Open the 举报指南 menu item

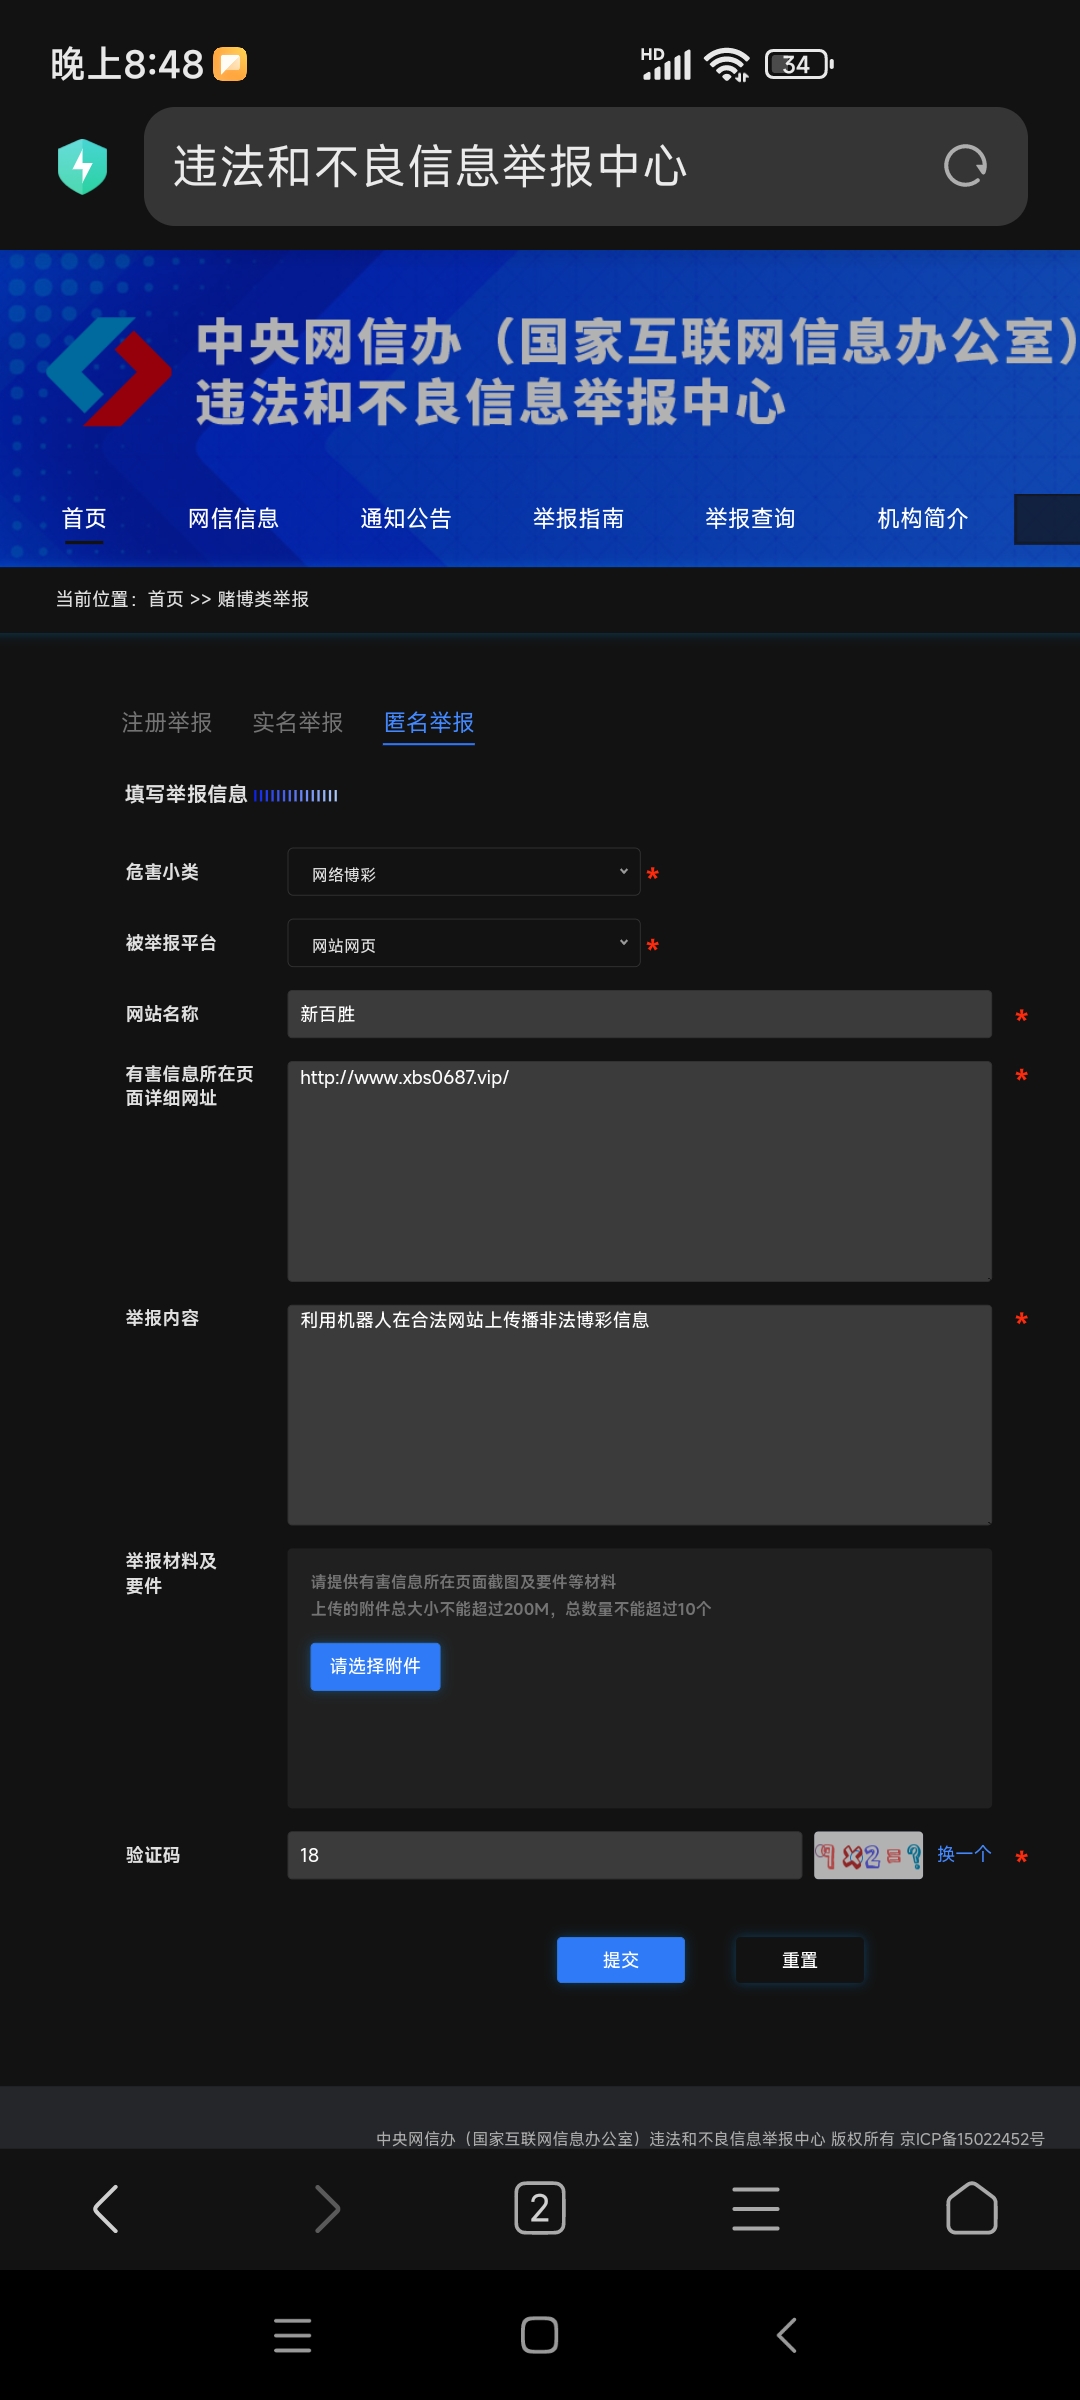click(578, 518)
